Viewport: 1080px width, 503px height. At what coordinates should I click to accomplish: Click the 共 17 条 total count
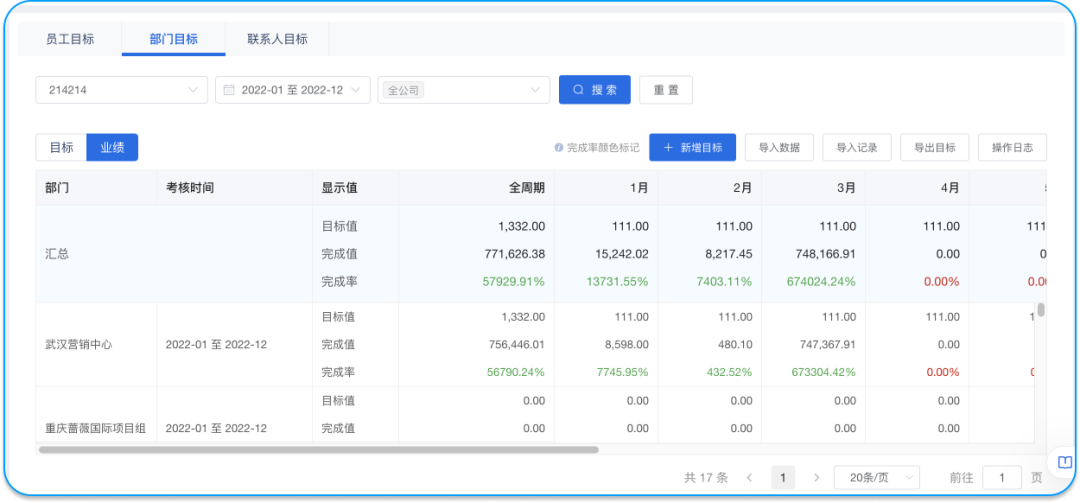pyautogui.click(x=706, y=478)
